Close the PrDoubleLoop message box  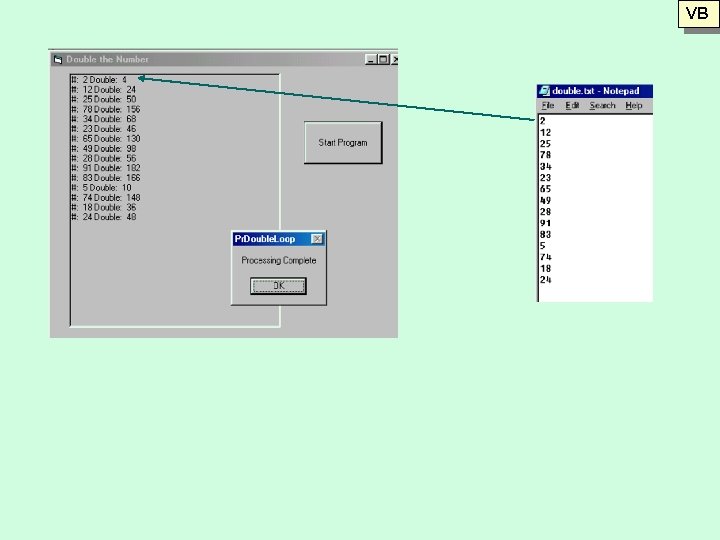tap(317, 239)
